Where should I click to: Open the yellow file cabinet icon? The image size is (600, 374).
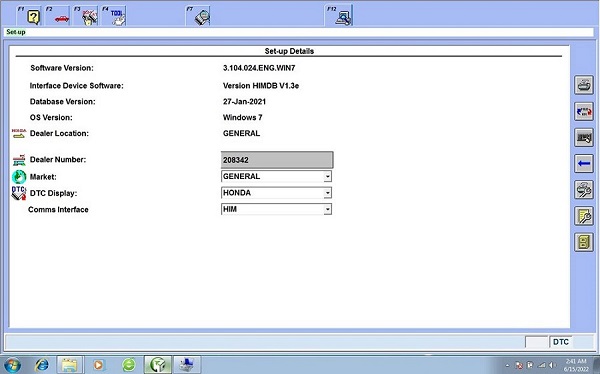[584, 242]
